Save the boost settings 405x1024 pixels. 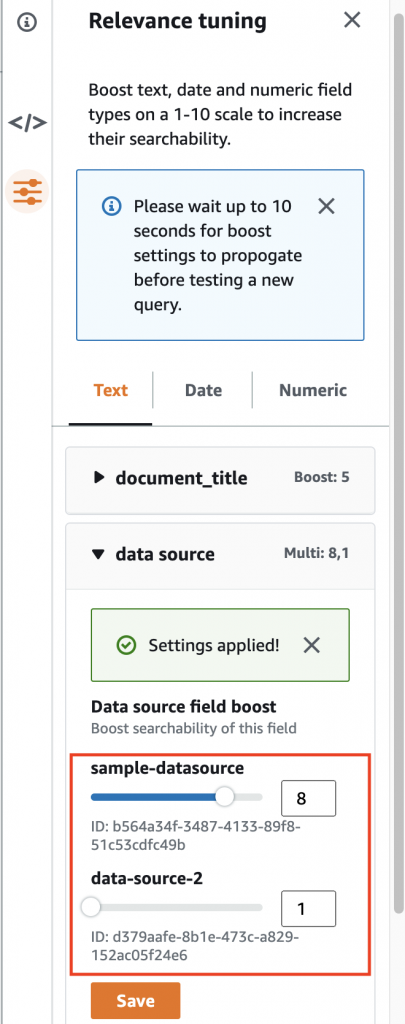coord(135,1000)
